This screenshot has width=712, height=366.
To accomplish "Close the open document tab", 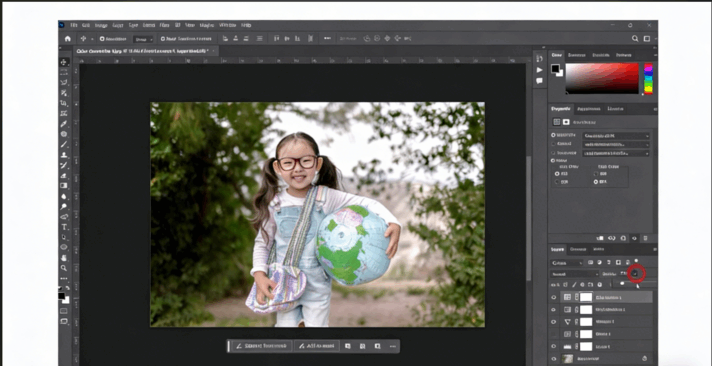I will [213, 50].
